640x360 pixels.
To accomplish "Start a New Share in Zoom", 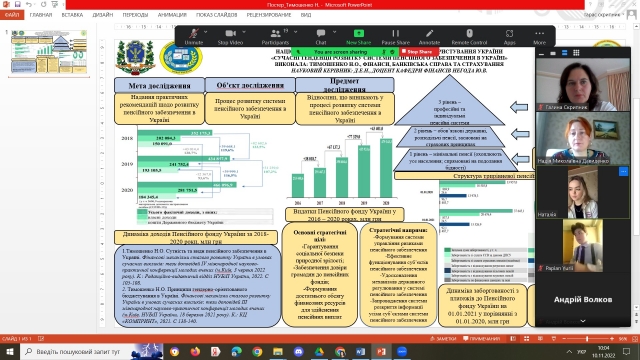I will (358, 37).
